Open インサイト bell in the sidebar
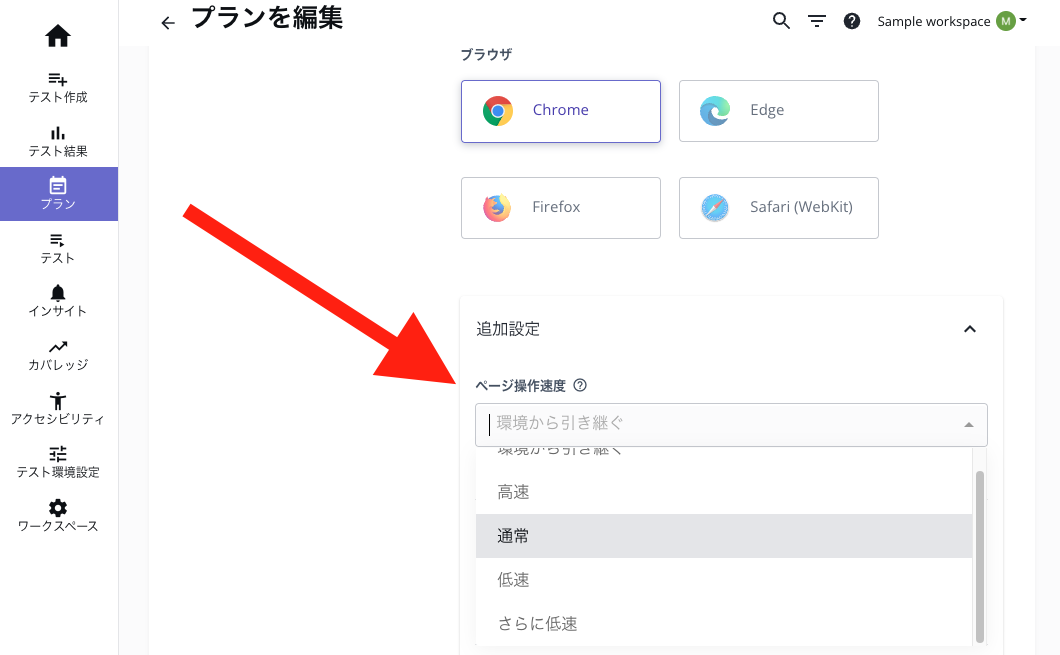Image resolution: width=1060 pixels, height=655 pixels. (x=58, y=301)
